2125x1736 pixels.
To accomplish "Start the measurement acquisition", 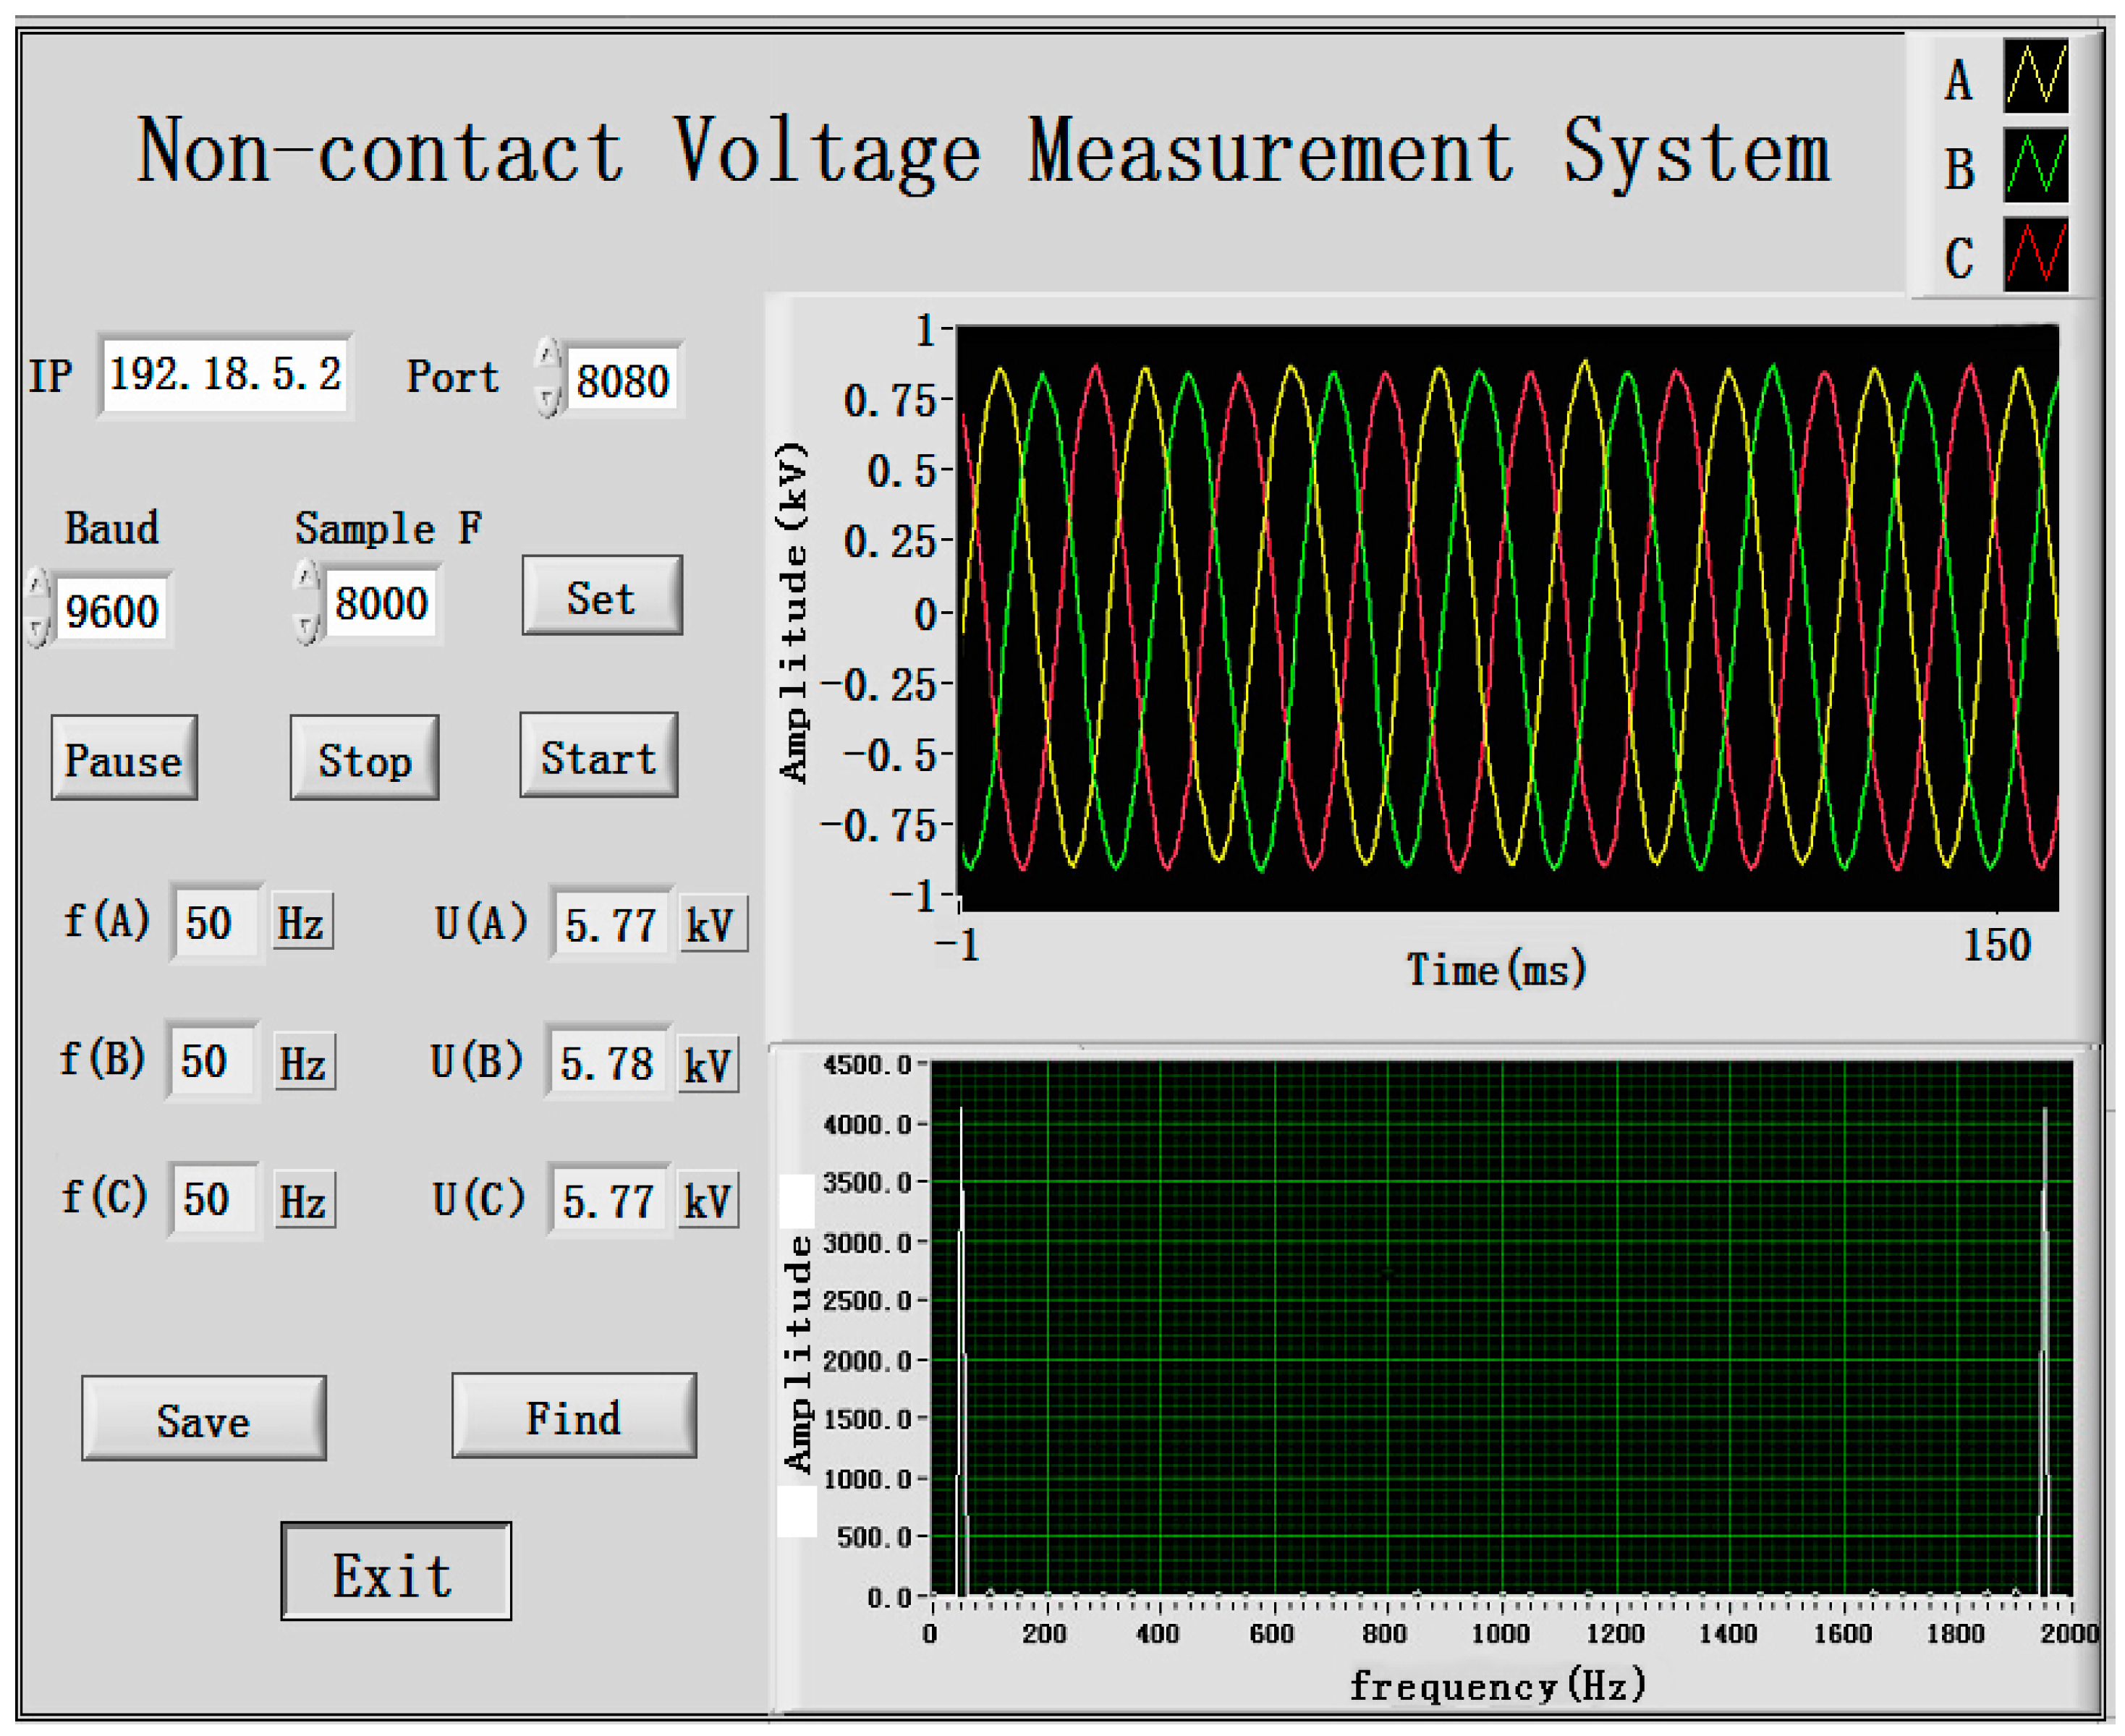I will coord(598,756).
